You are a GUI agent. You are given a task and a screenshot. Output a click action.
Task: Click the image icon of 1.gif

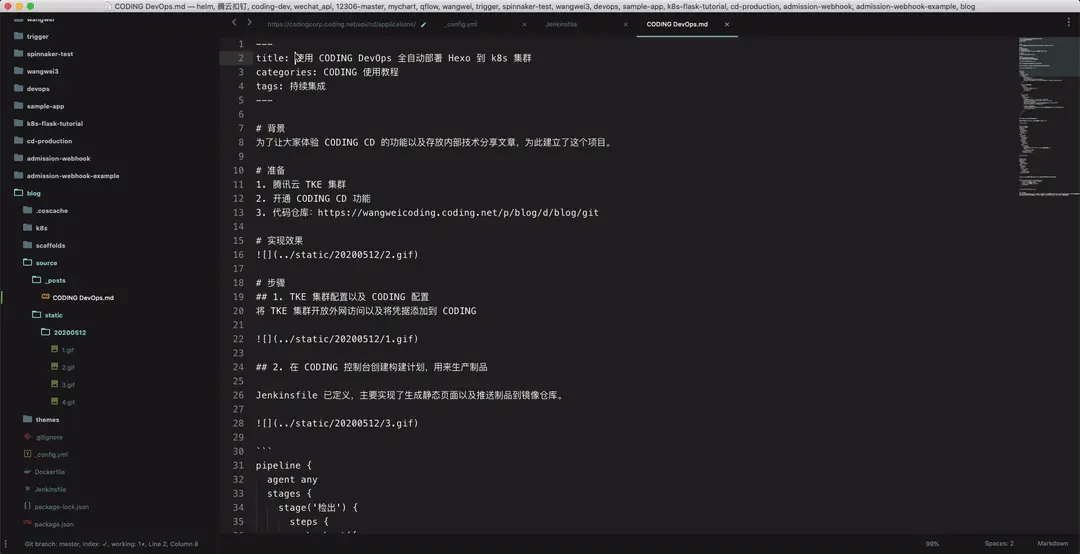click(x=54, y=349)
